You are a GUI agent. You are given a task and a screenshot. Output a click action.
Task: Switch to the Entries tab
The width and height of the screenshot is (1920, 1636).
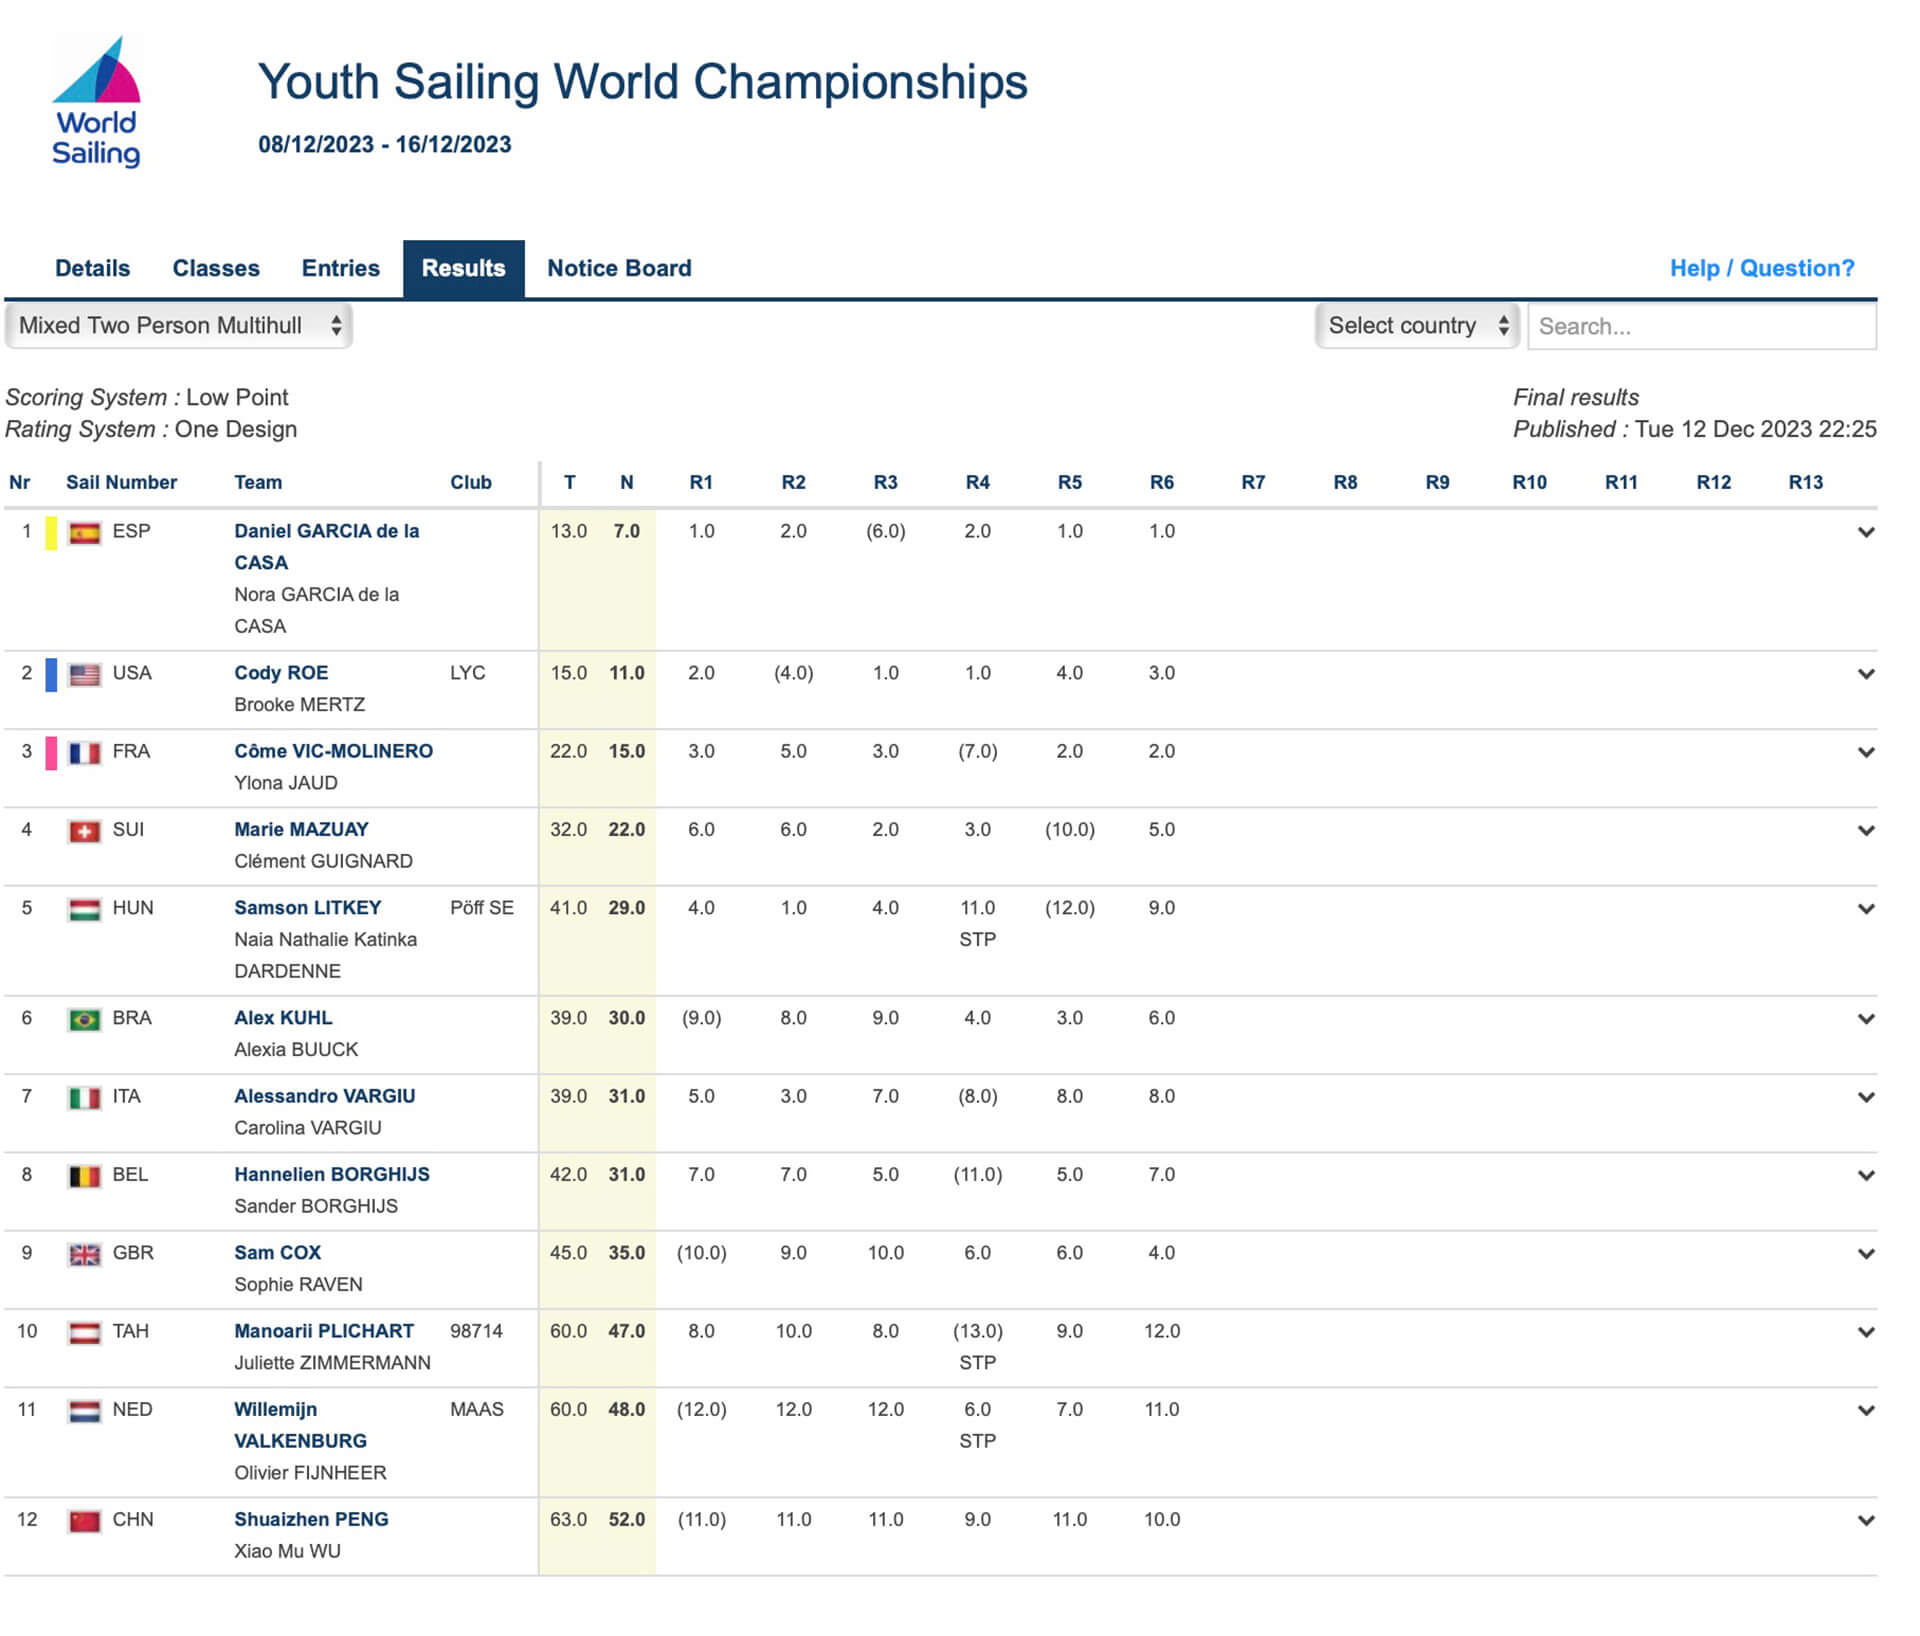pyautogui.click(x=340, y=268)
